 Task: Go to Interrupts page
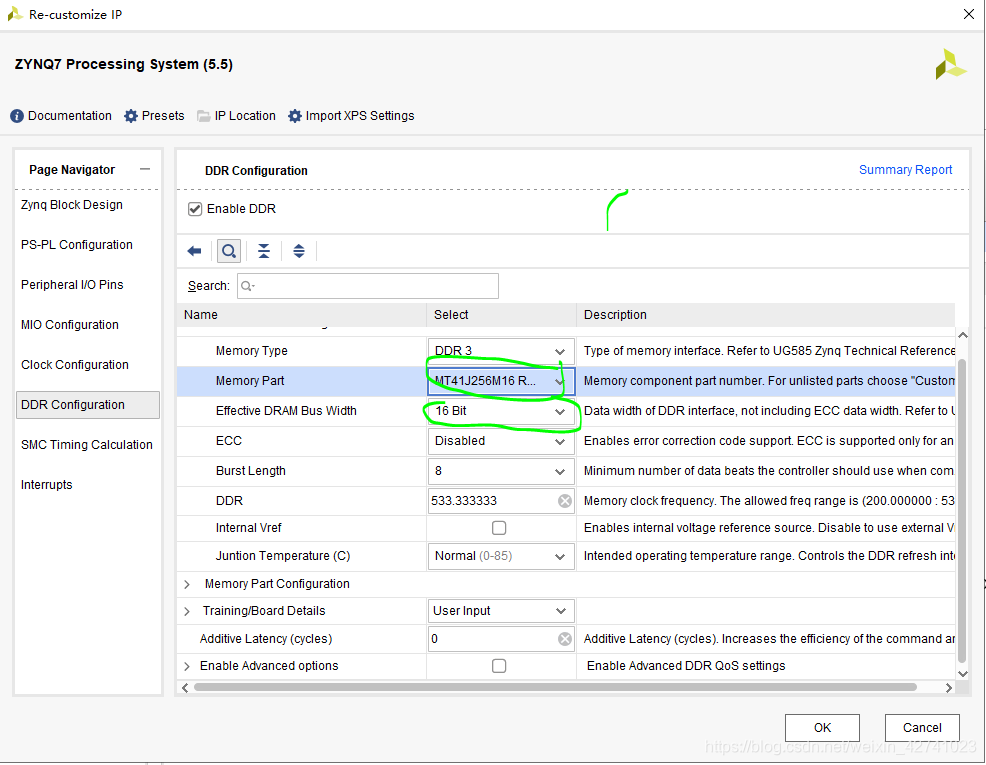point(47,485)
